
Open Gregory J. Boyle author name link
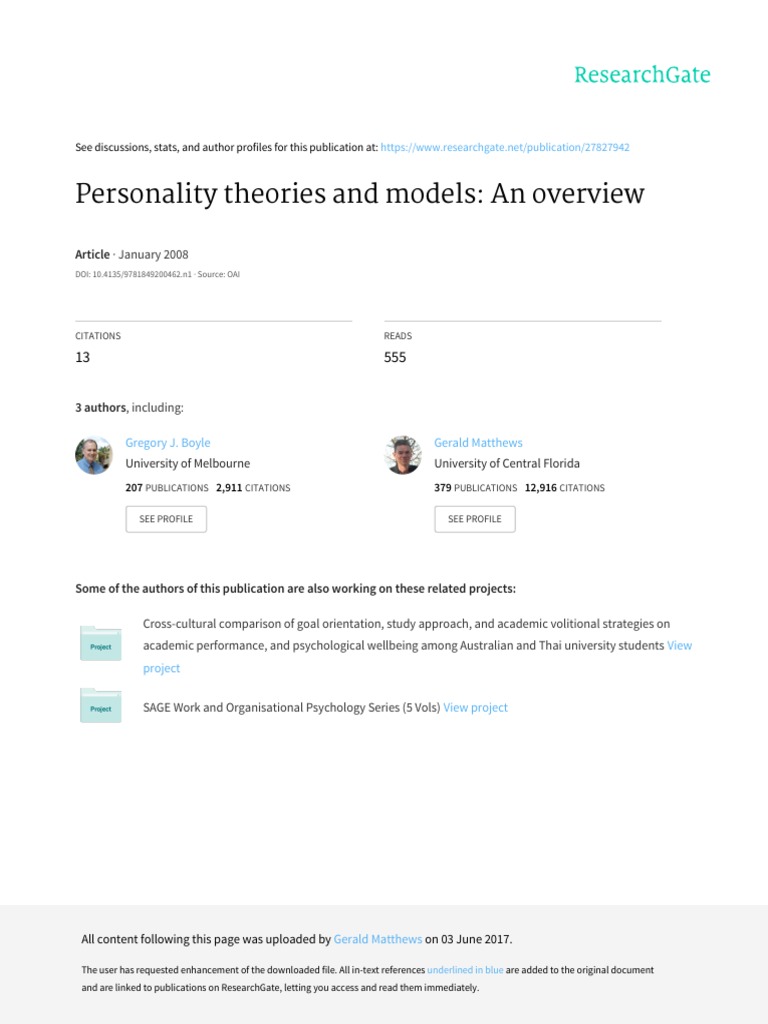pyautogui.click(x=168, y=442)
